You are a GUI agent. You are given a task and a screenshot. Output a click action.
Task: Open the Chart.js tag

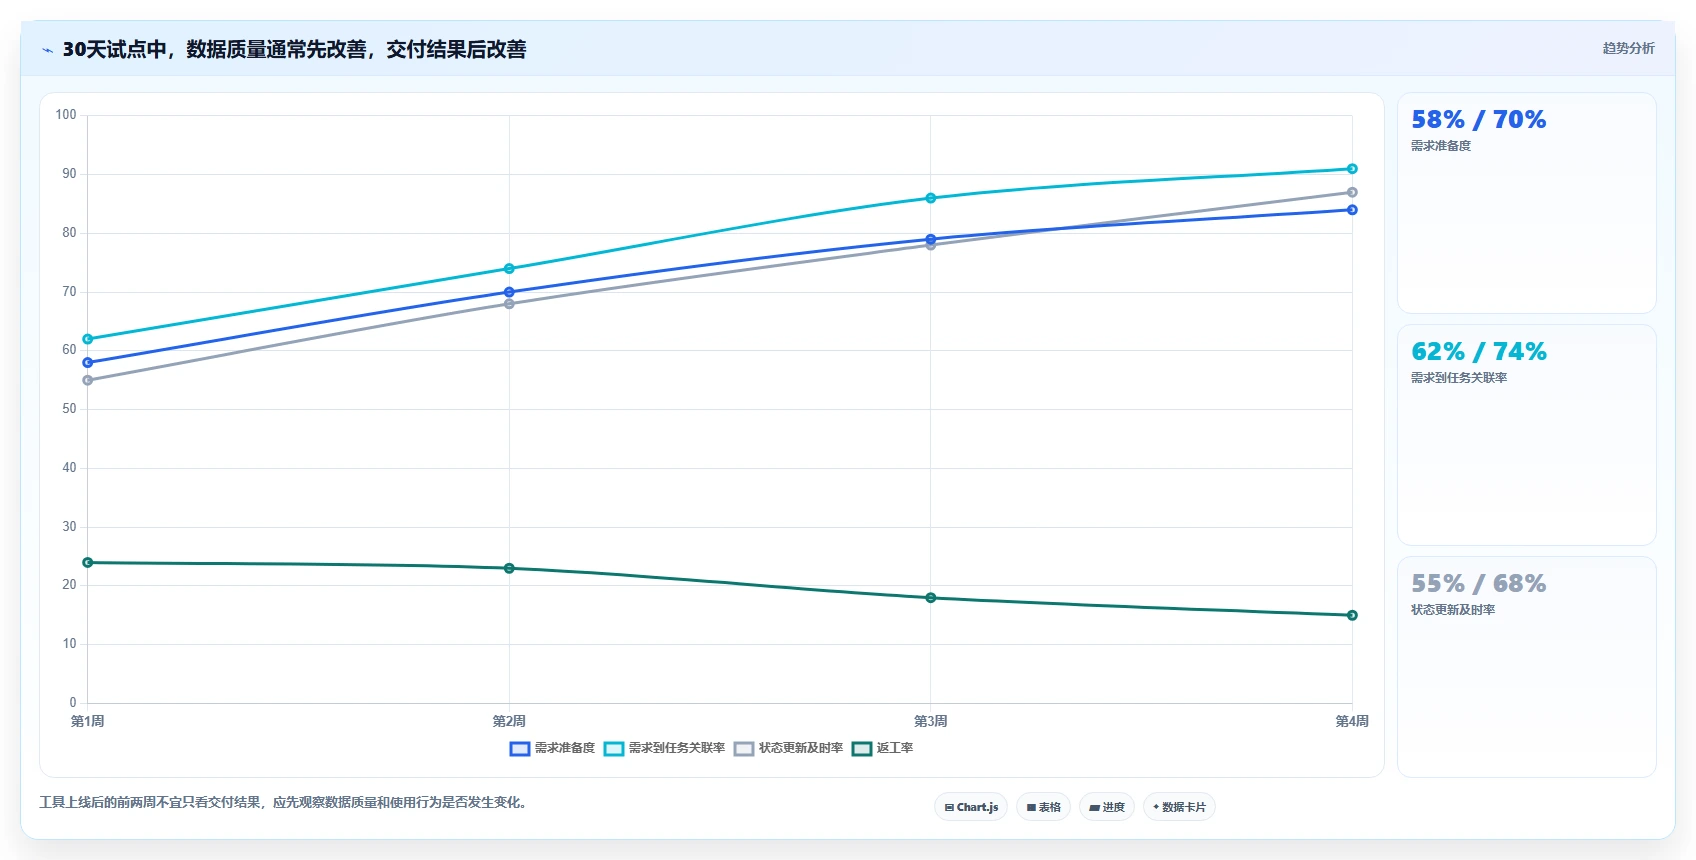(971, 807)
